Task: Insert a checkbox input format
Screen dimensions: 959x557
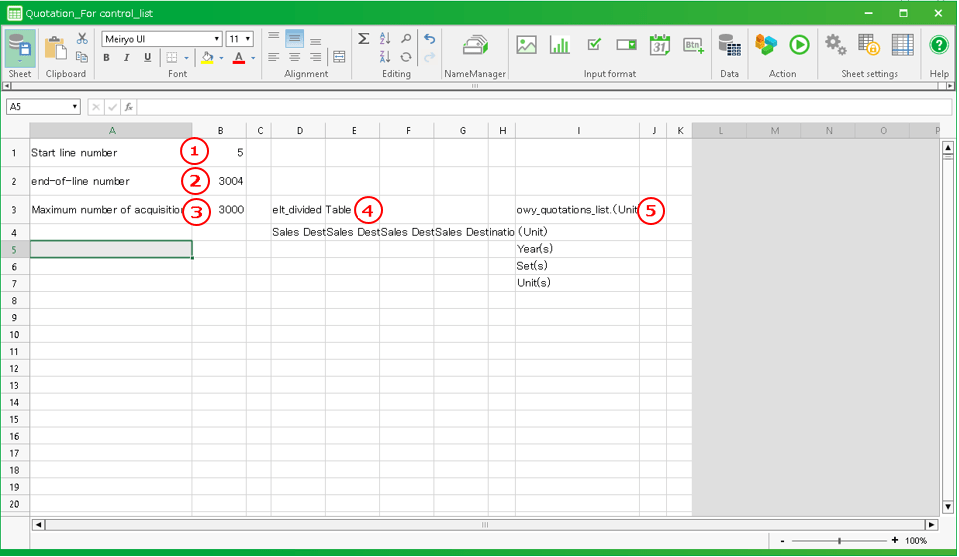Action: [x=594, y=45]
